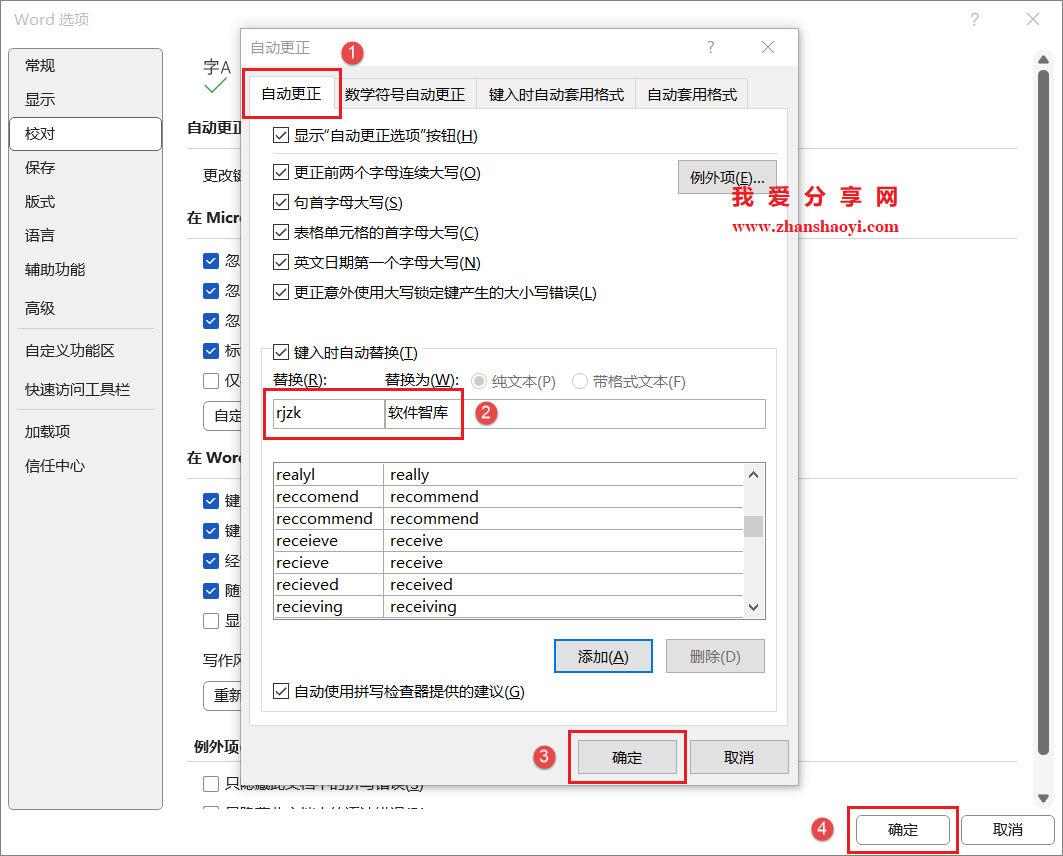Screen dimensions: 1063x856
Task: Click the replacement list scrollbar thumb
Action: coord(754,526)
